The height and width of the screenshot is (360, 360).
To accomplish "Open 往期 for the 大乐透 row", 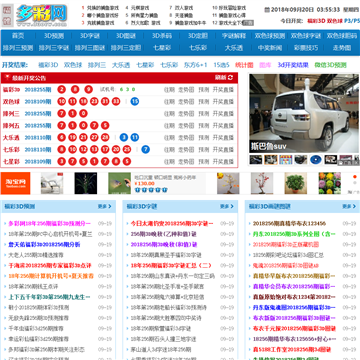I will 169,138.
